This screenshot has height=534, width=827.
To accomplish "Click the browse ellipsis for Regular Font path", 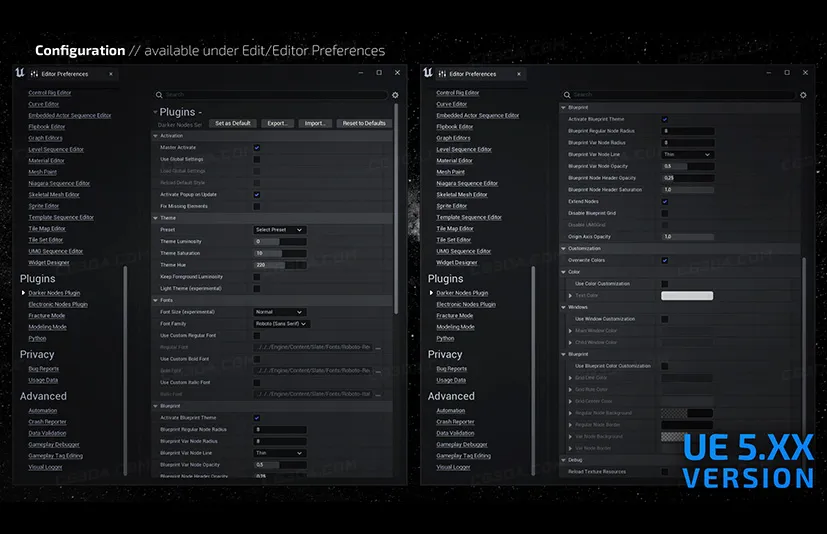I will (378, 348).
